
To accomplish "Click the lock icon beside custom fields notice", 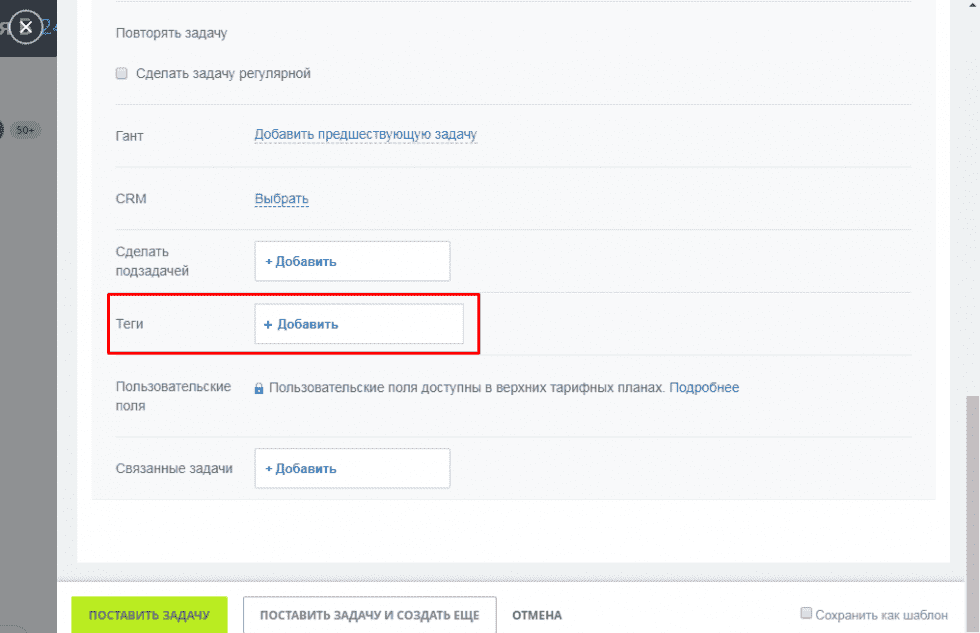I will click(x=259, y=388).
